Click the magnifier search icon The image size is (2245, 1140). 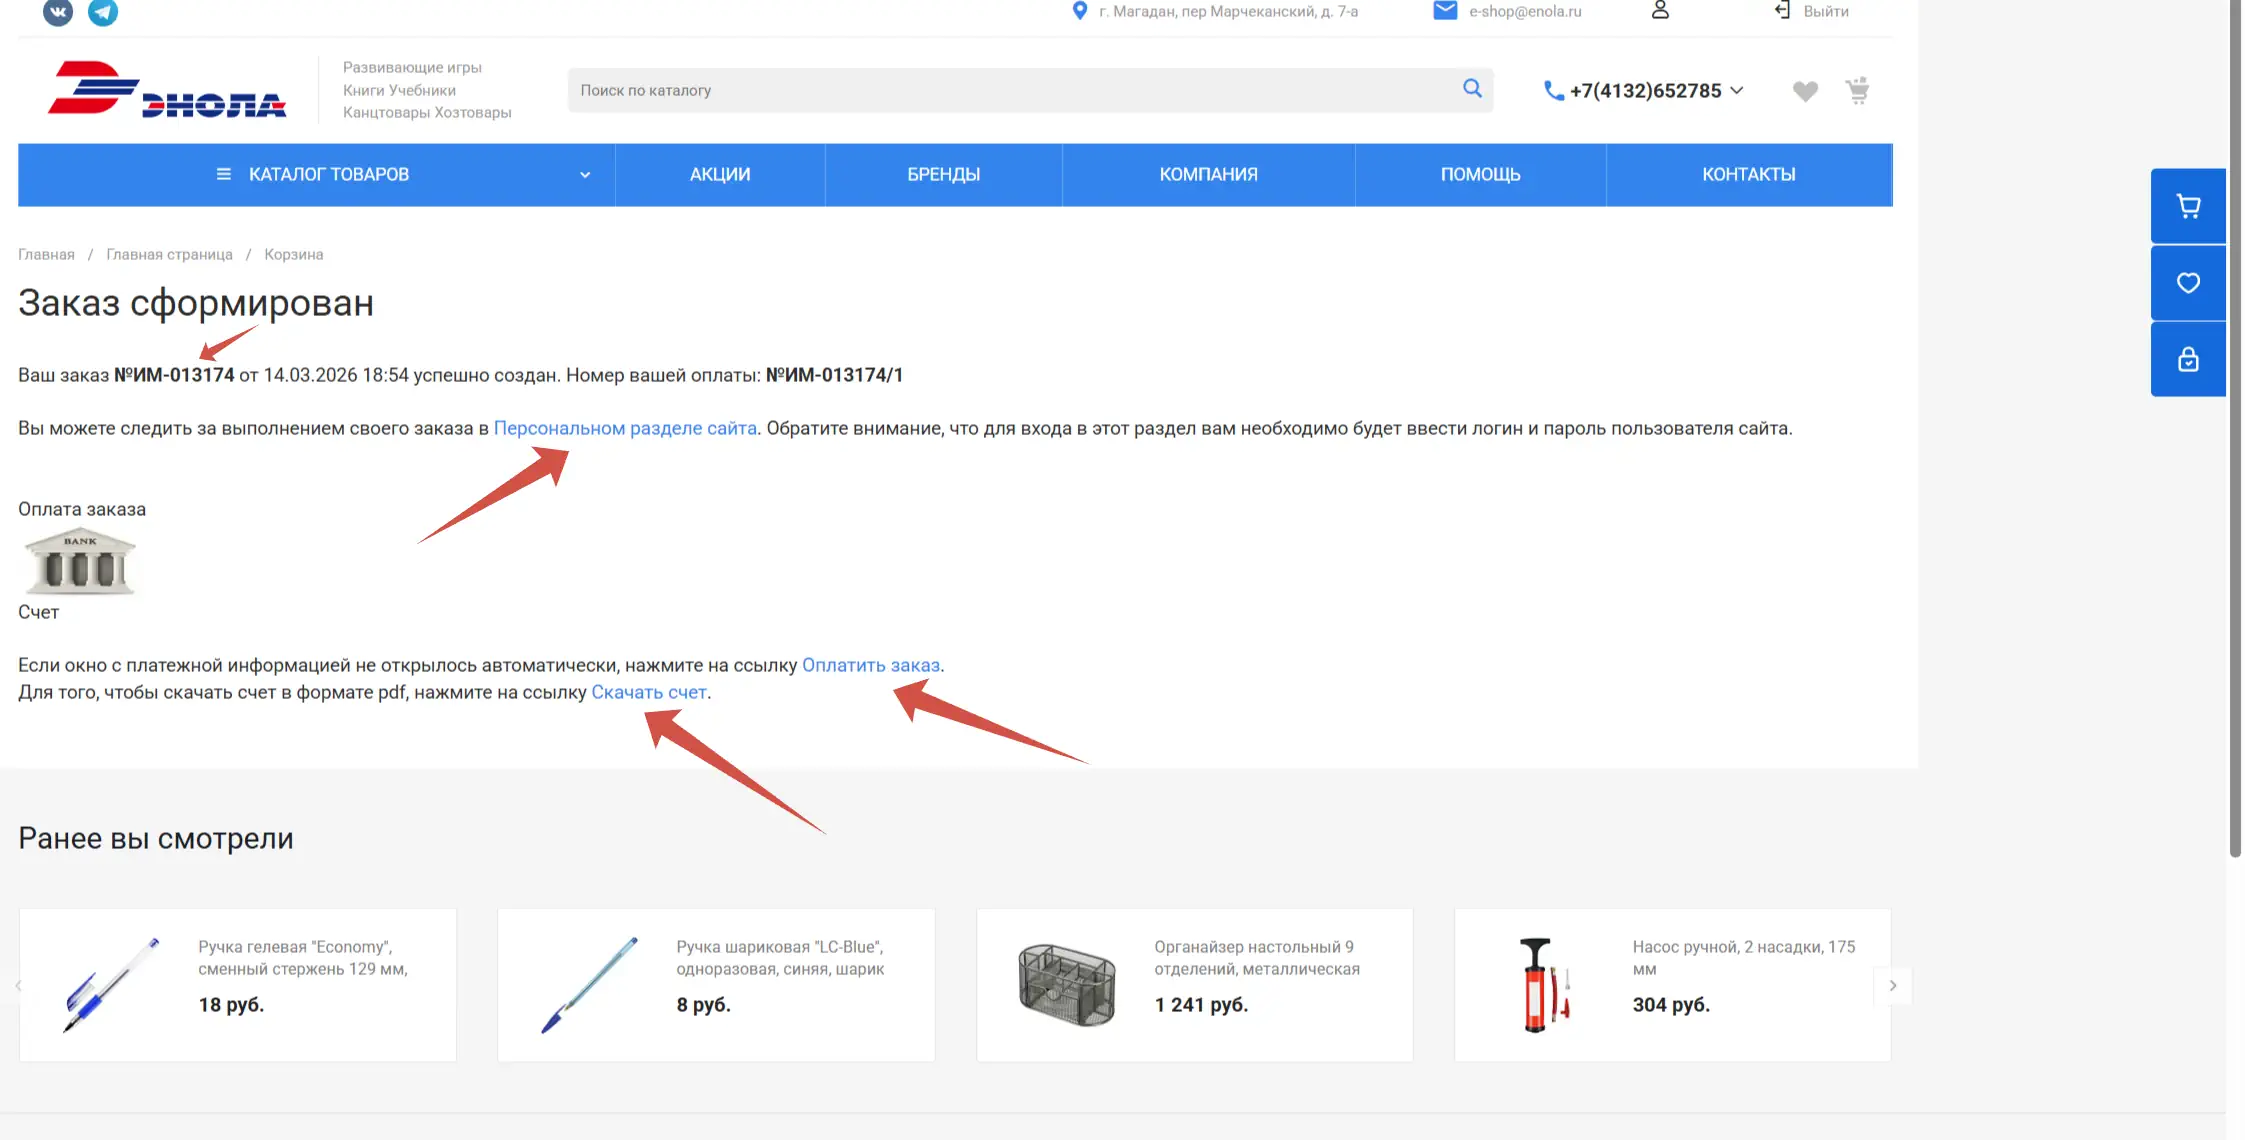point(1472,89)
